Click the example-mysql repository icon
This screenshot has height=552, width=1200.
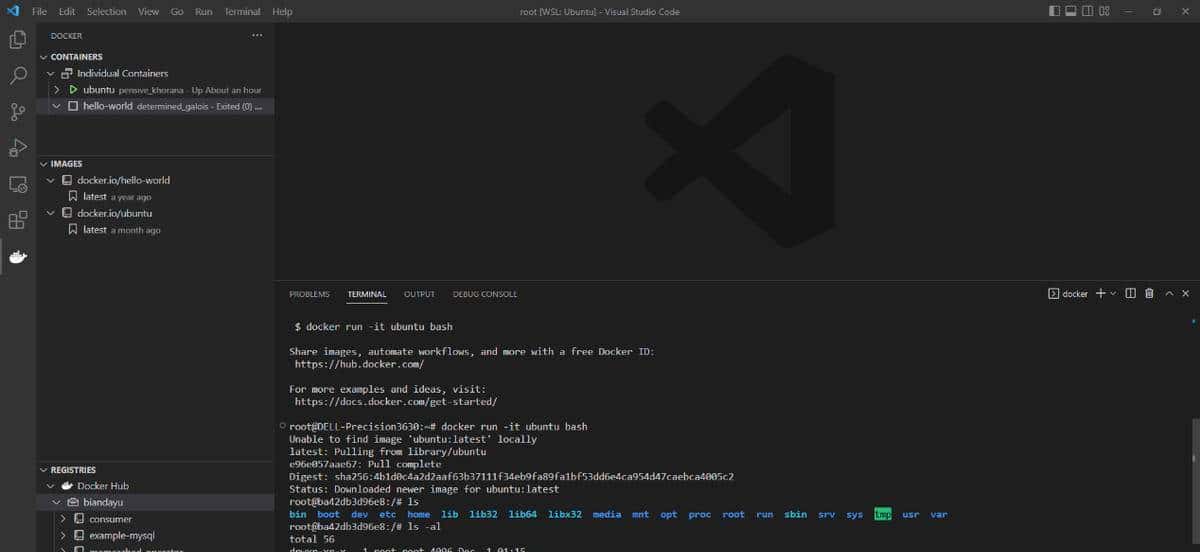point(79,535)
